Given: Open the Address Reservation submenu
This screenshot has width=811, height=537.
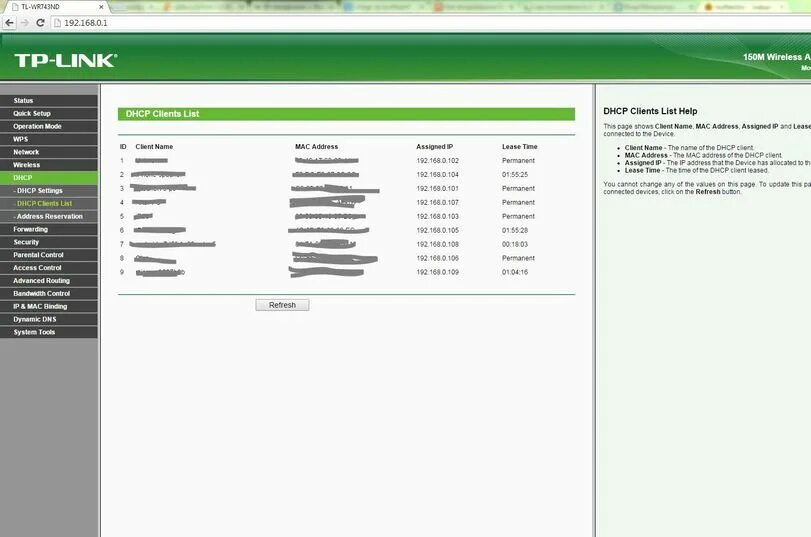Looking at the screenshot, I should (x=49, y=217).
